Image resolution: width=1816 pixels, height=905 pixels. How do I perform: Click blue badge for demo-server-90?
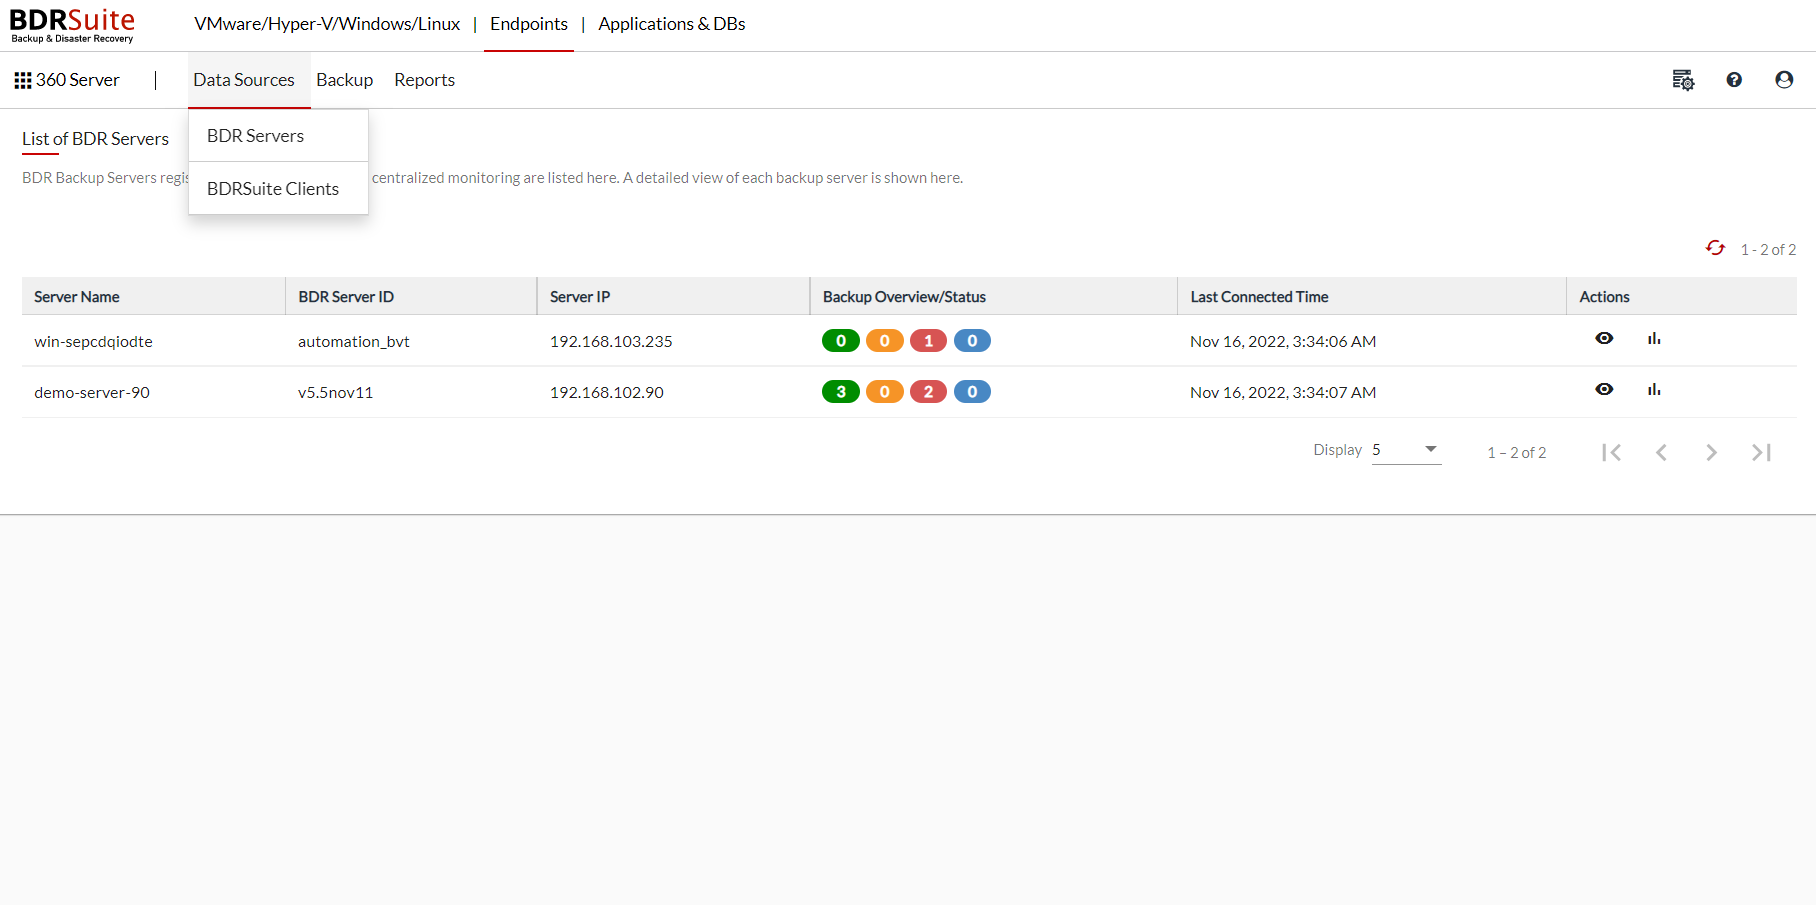tap(972, 392)
